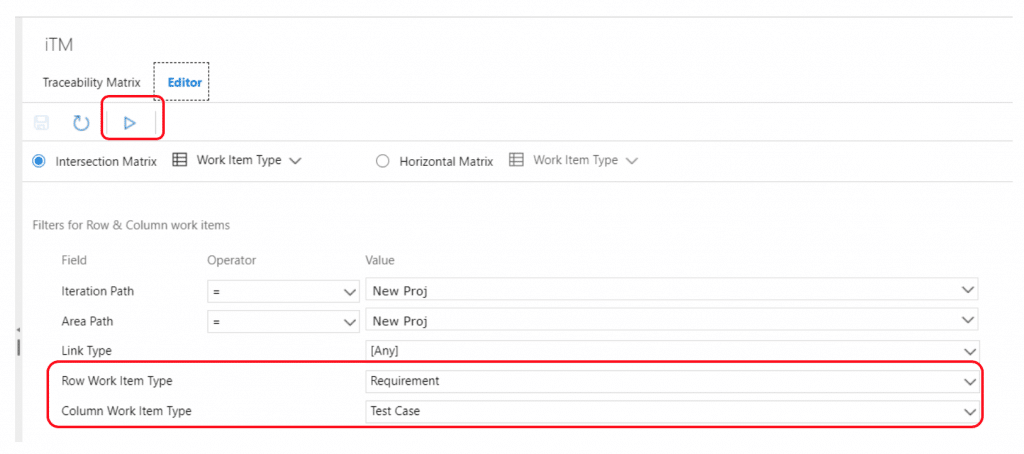Screen dimensions: 1024x454
Task: Open Row Work Item Type Requirement dropdown
Action: pos(672,381)
